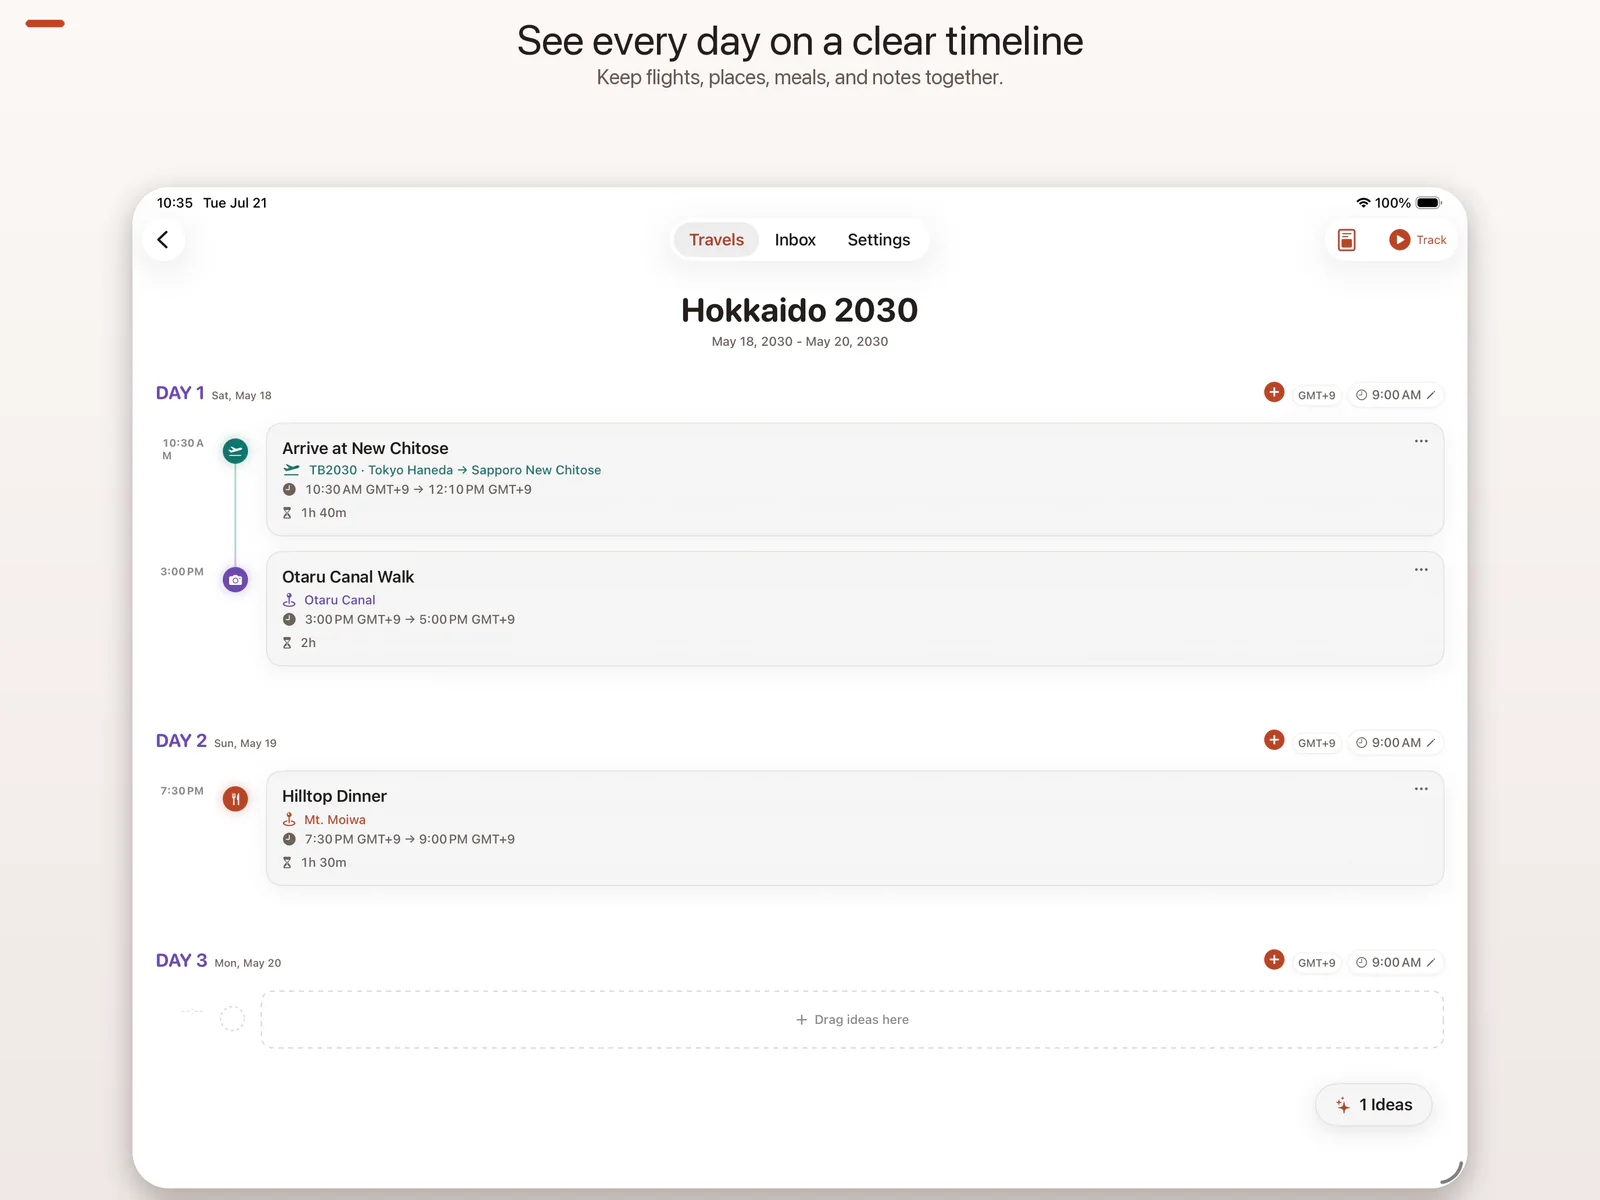
Task: Click the battery status icon
Action: point(1429,203)
